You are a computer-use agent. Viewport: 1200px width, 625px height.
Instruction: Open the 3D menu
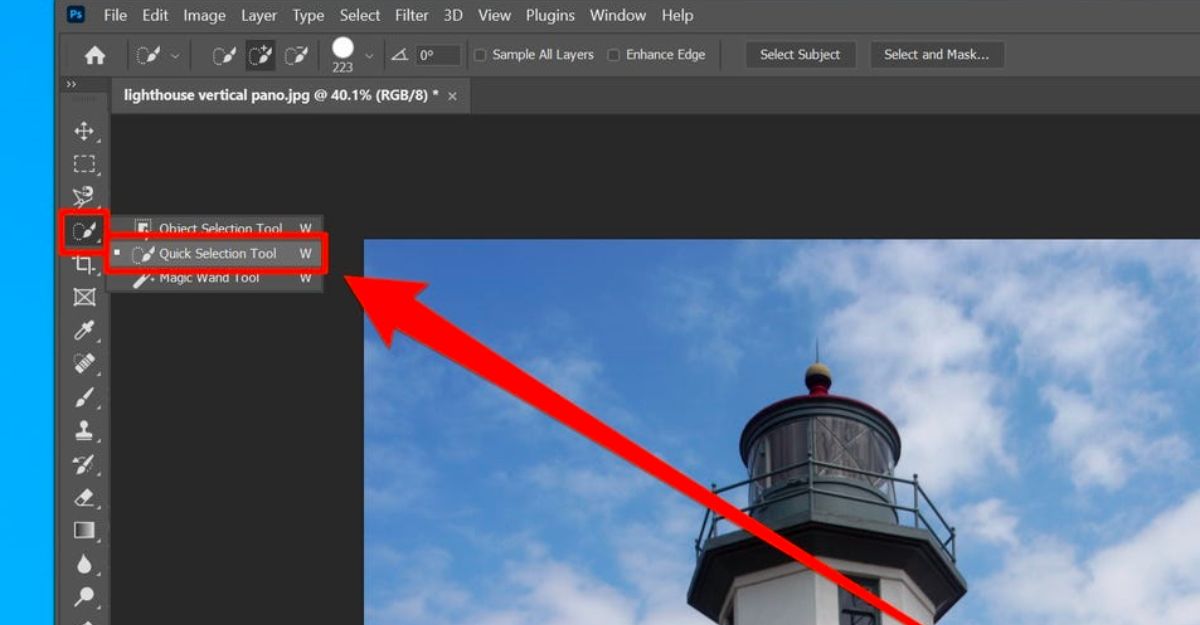tap(453, 15)
